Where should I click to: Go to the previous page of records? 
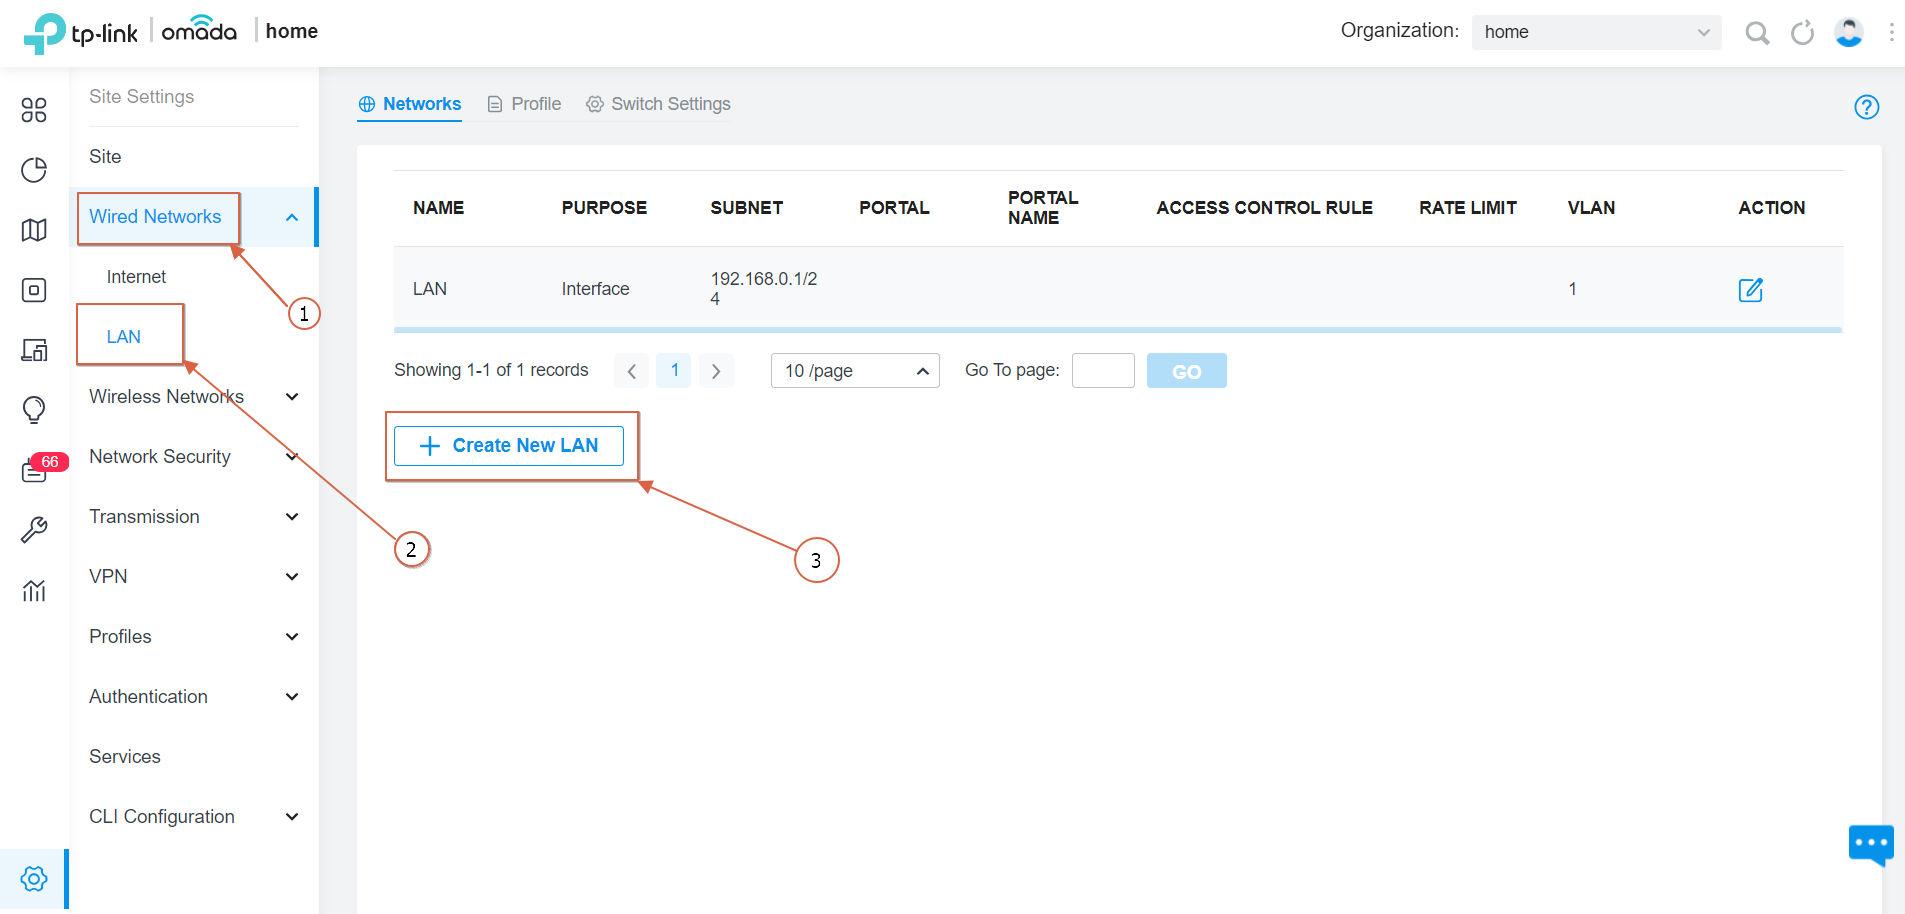632,371
